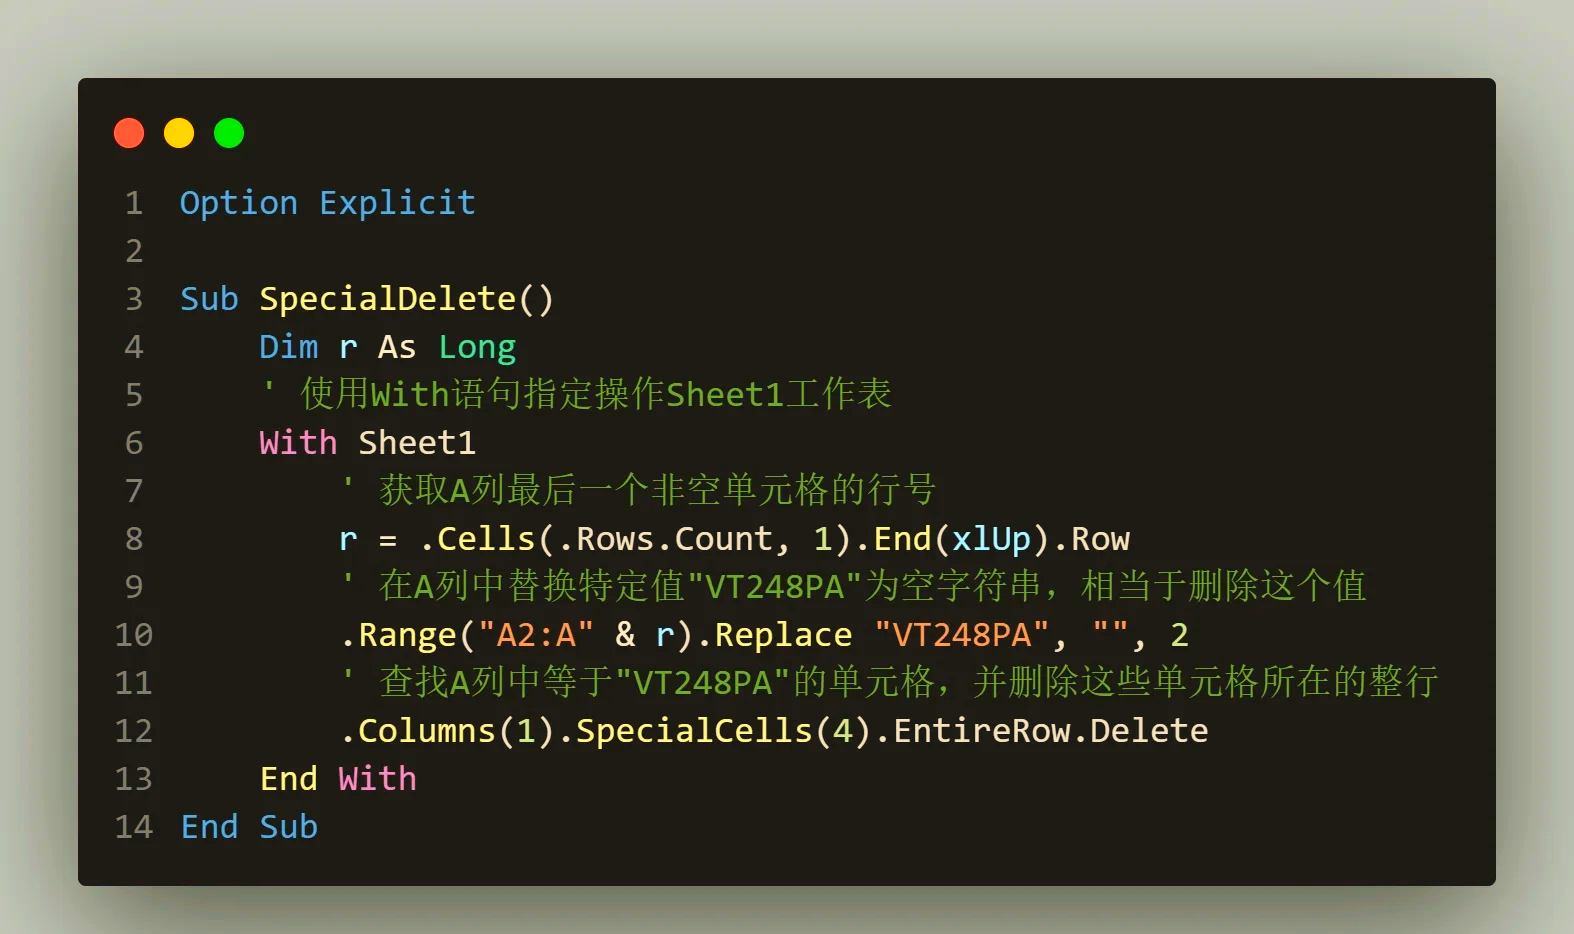Click Sheet1 after the With keyword
The height and width of the screenshot is (934, 1574).
[417, 443]
